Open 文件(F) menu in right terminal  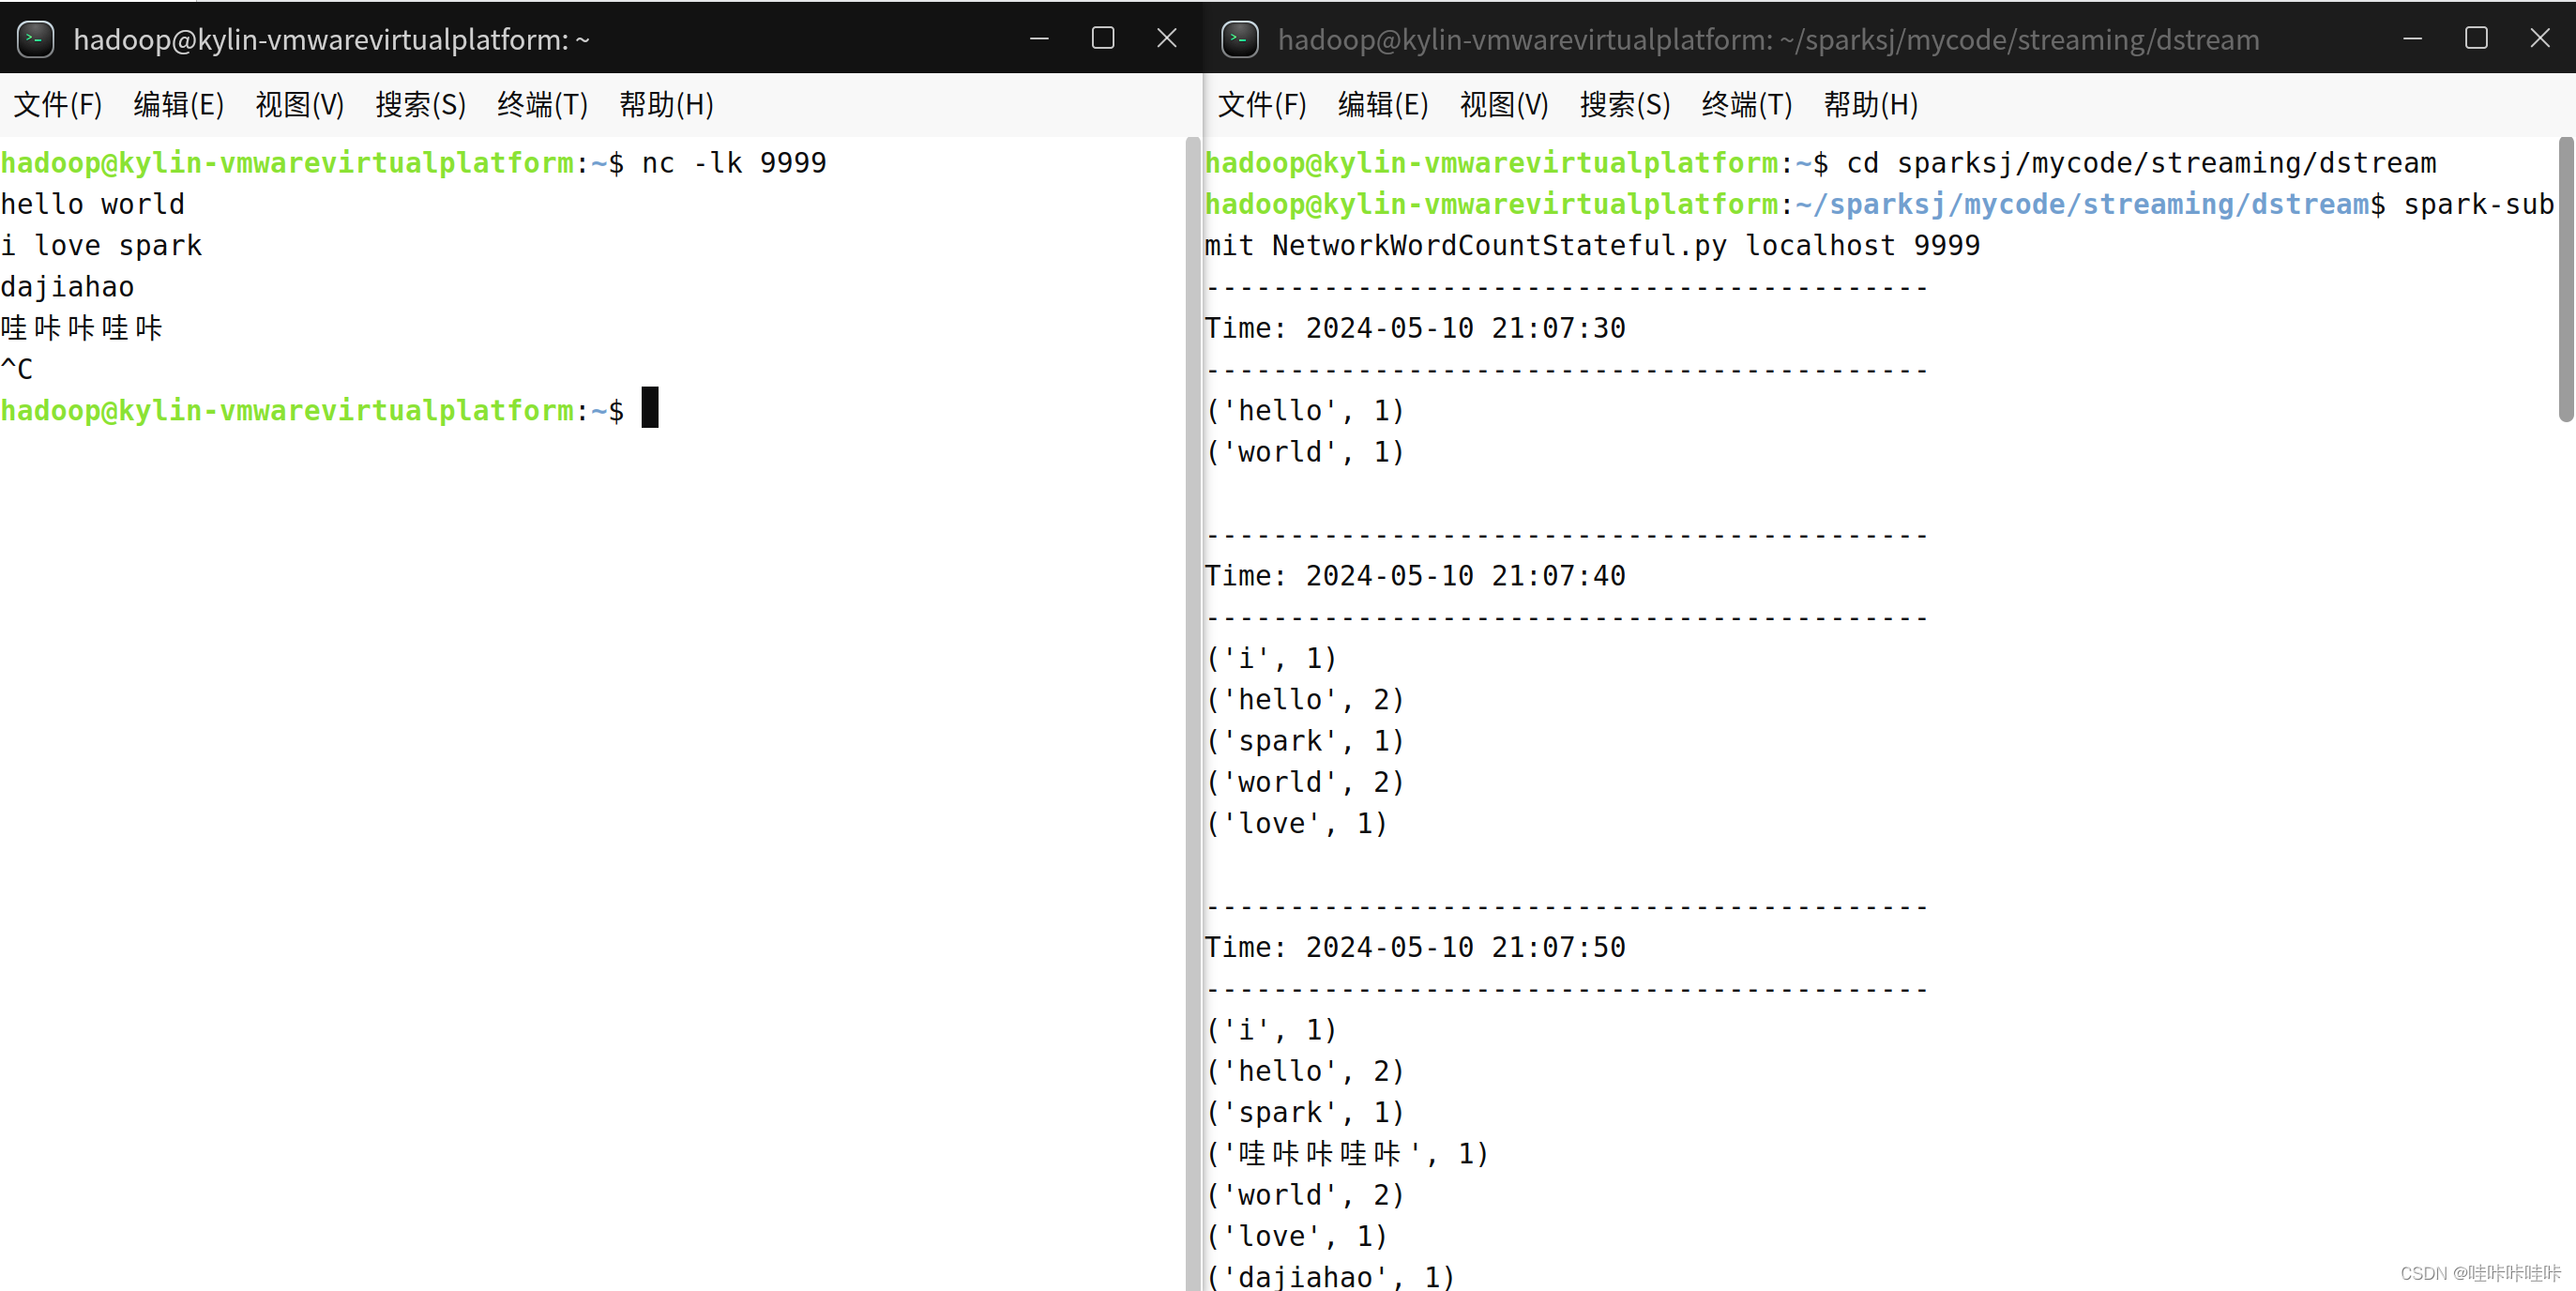click(1262, 104)
